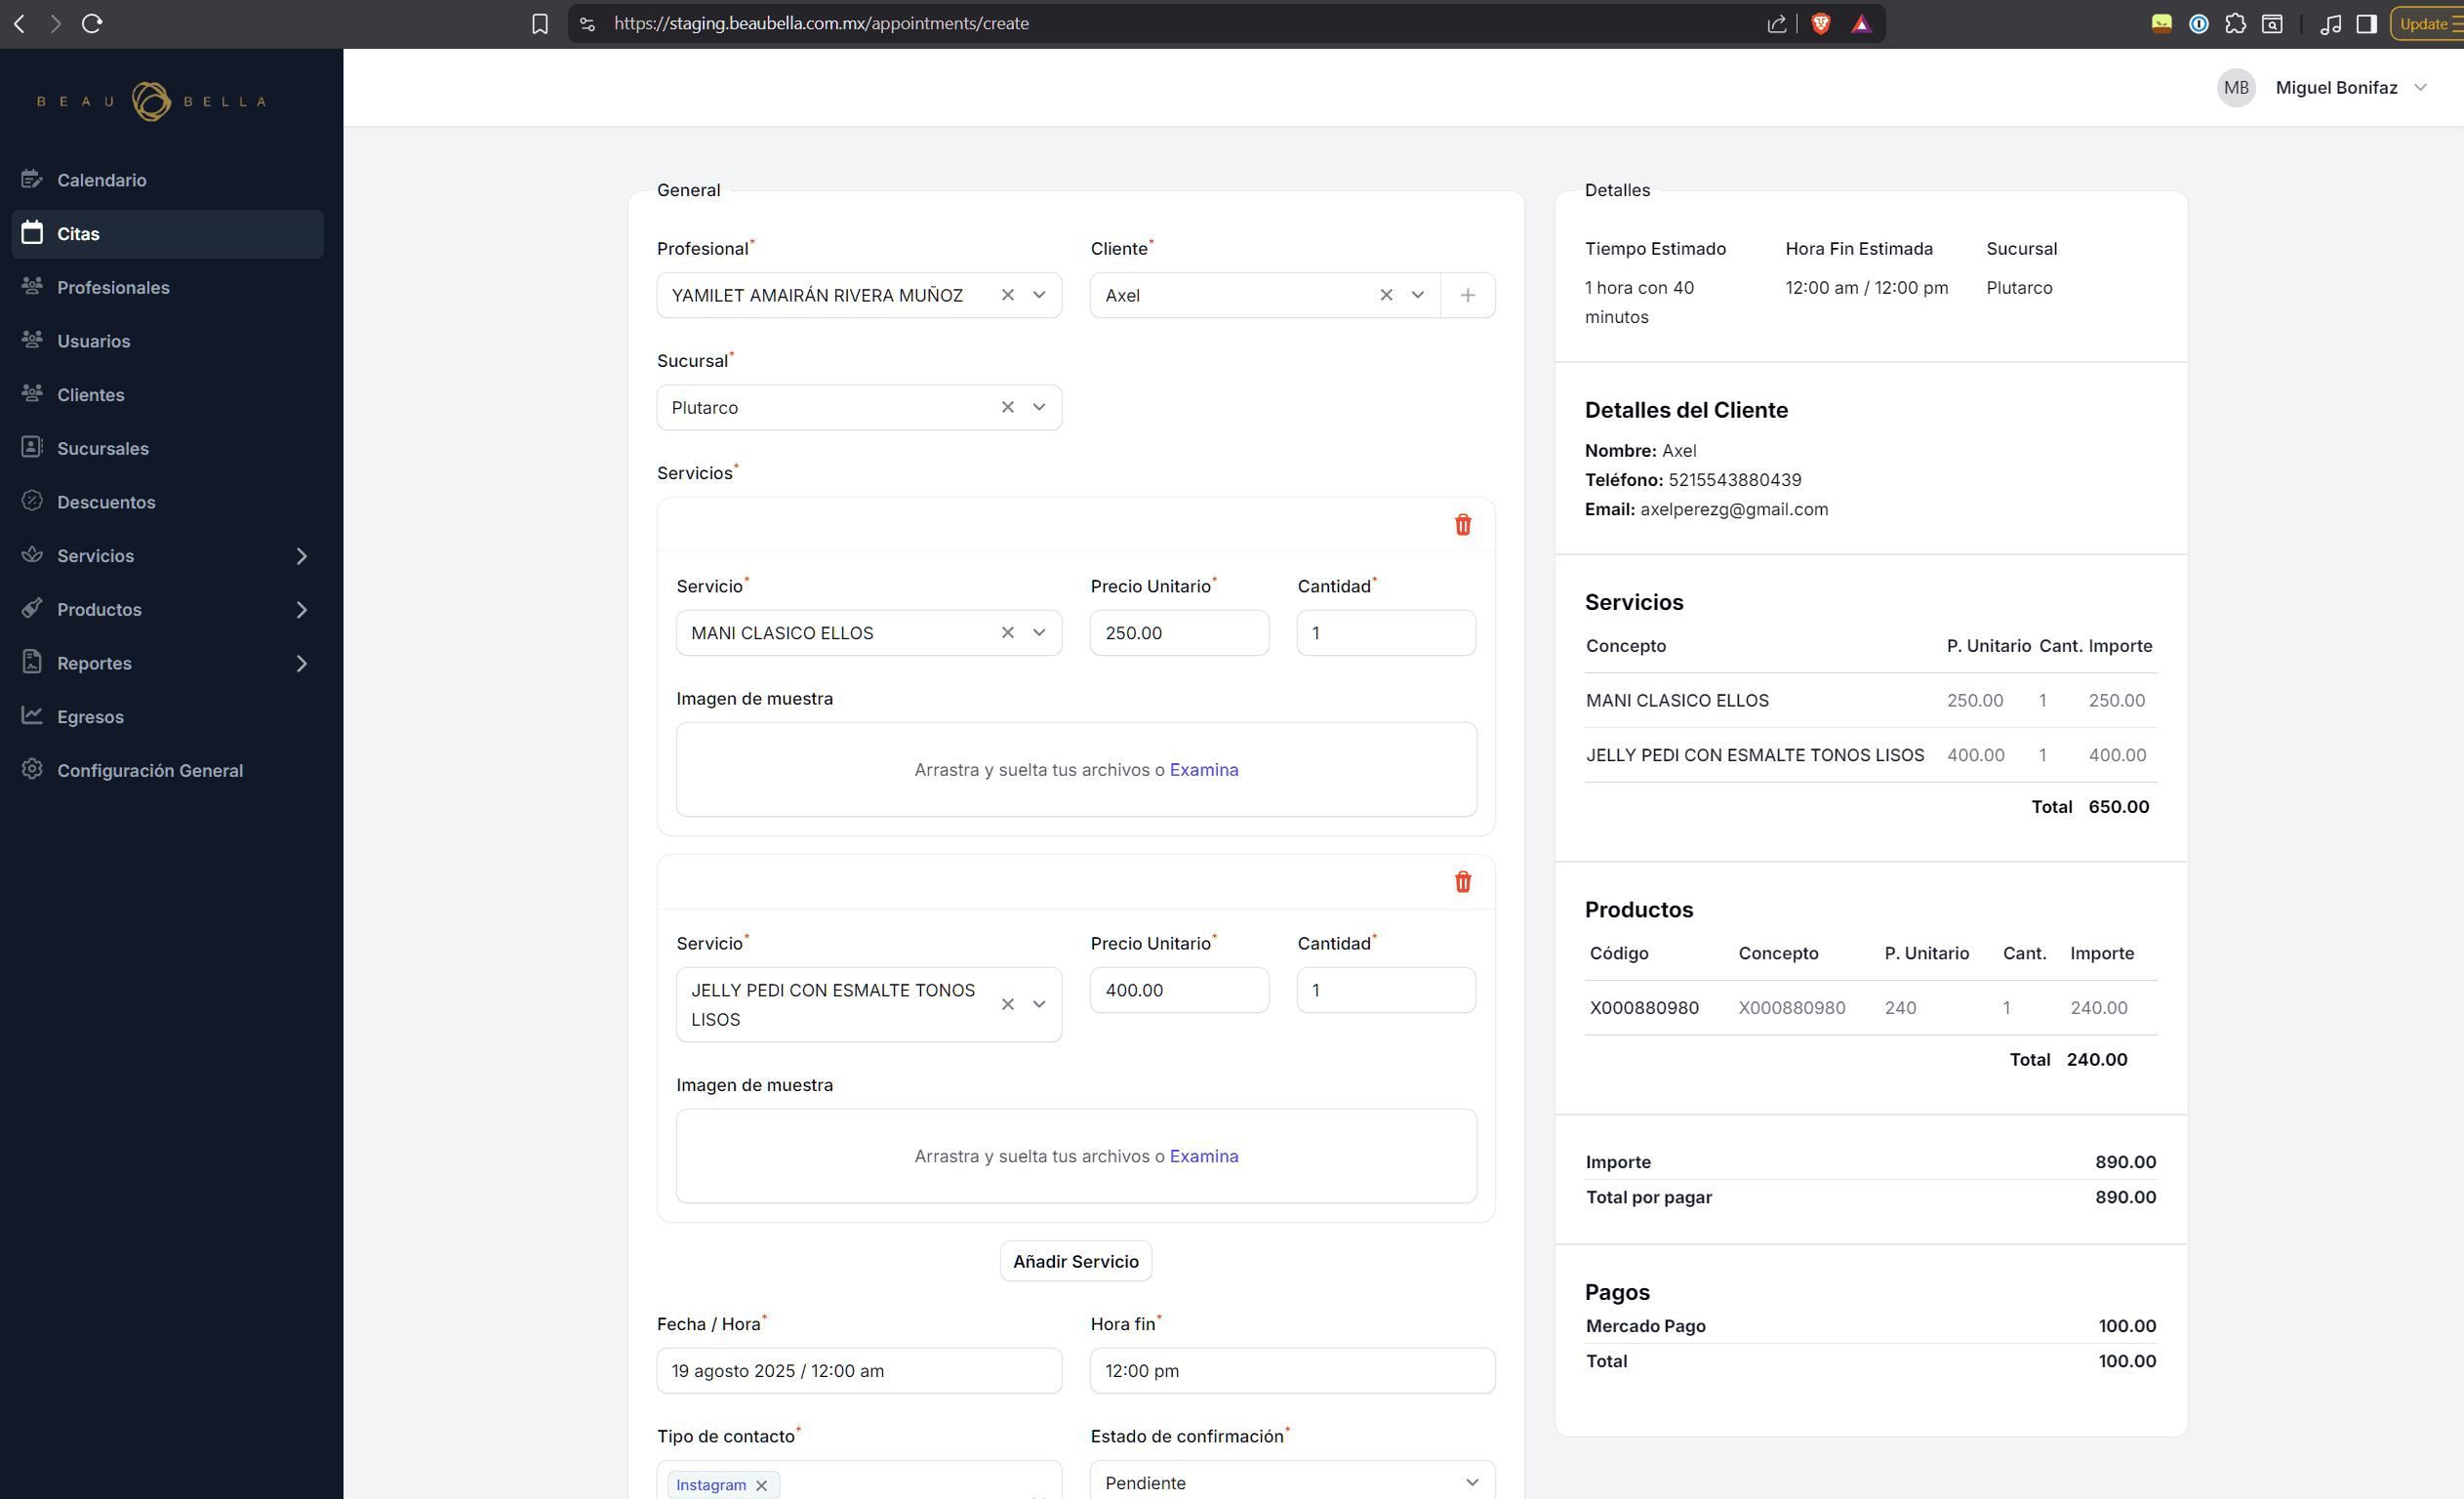Click the plus icon to add new client

(1467, 295)
